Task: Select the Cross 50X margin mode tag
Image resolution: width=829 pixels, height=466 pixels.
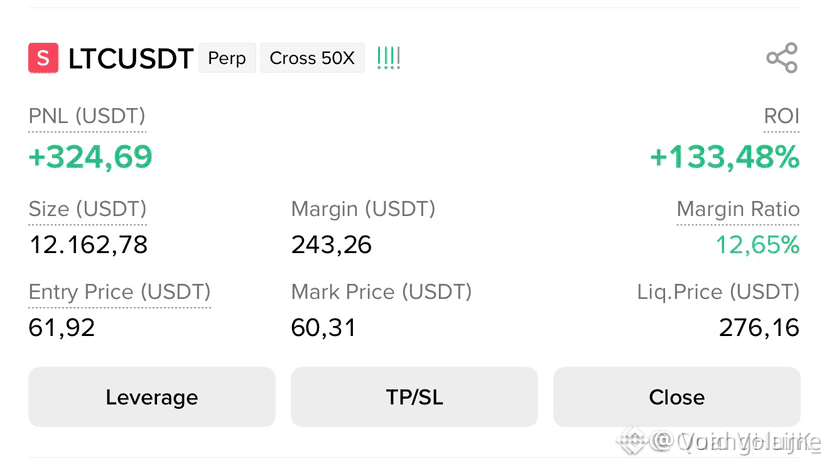Action: click(x=312, y=58)
